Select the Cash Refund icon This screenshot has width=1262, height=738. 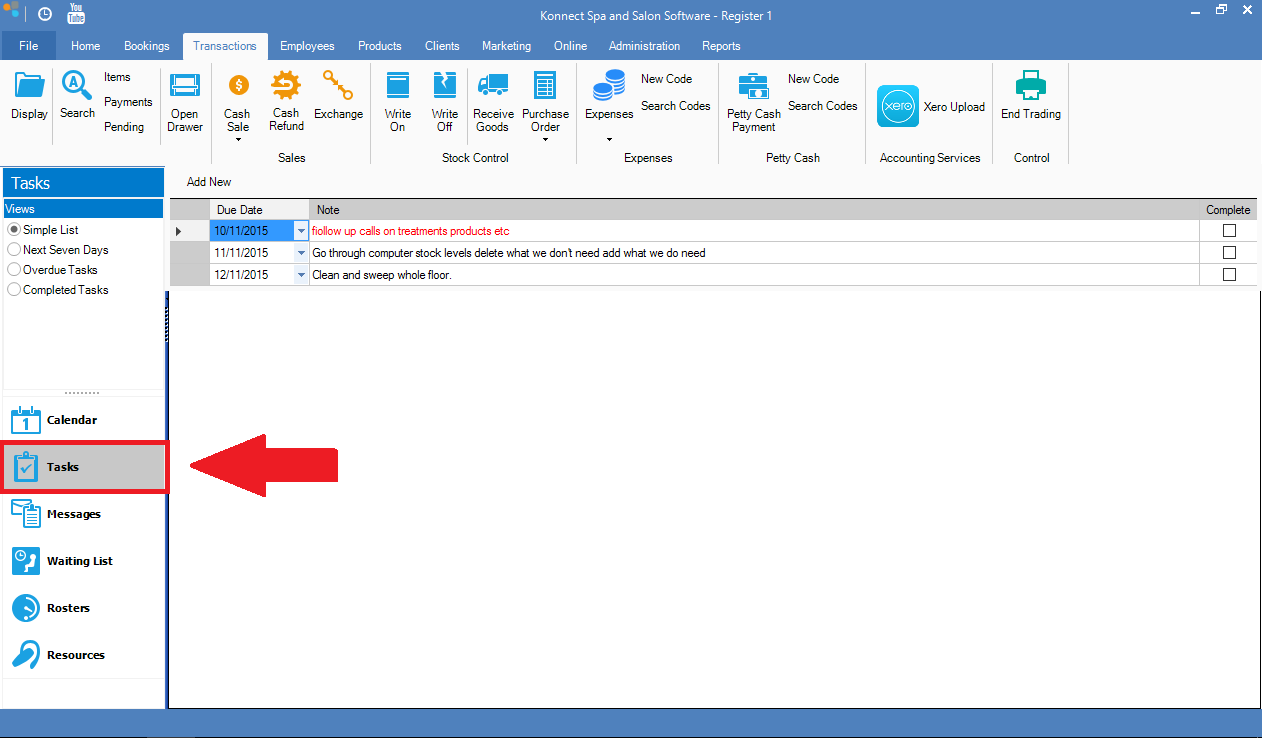(286, 86)
